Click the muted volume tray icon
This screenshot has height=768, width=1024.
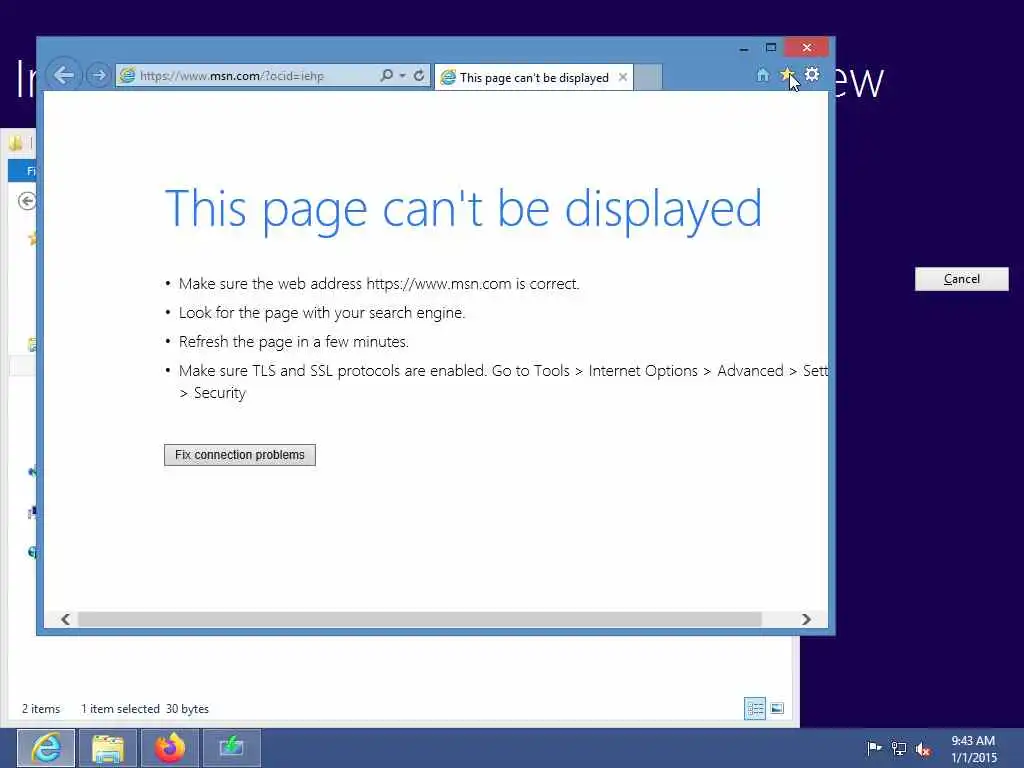[x=923, y=750]
